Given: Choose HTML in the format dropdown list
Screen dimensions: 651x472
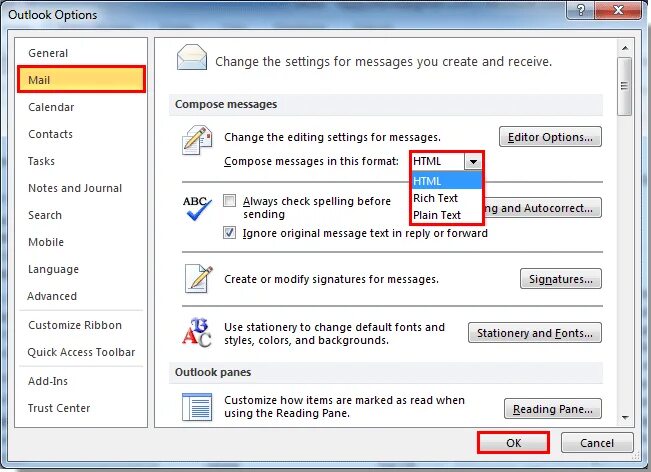Looking at the screenshot, I should (446, 181).
